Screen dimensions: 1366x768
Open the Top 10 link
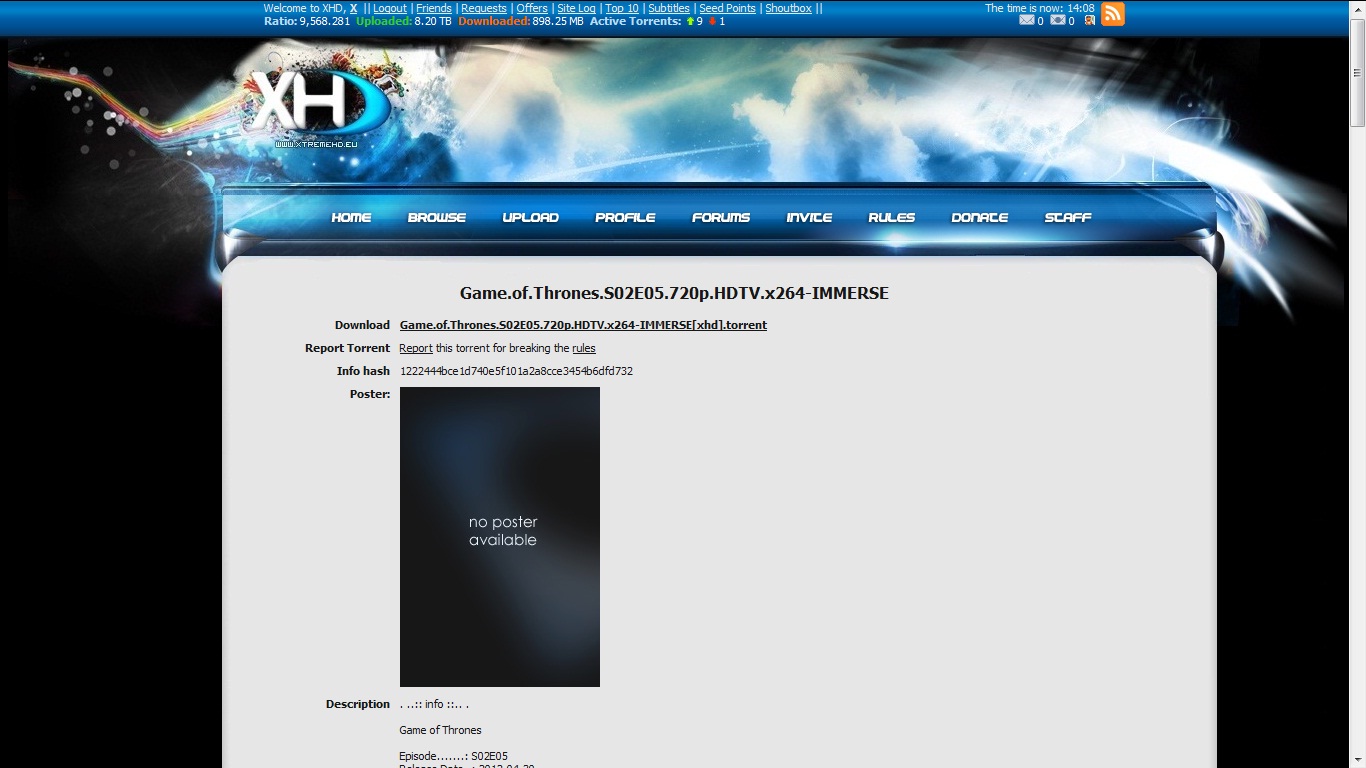click(622, 8)
